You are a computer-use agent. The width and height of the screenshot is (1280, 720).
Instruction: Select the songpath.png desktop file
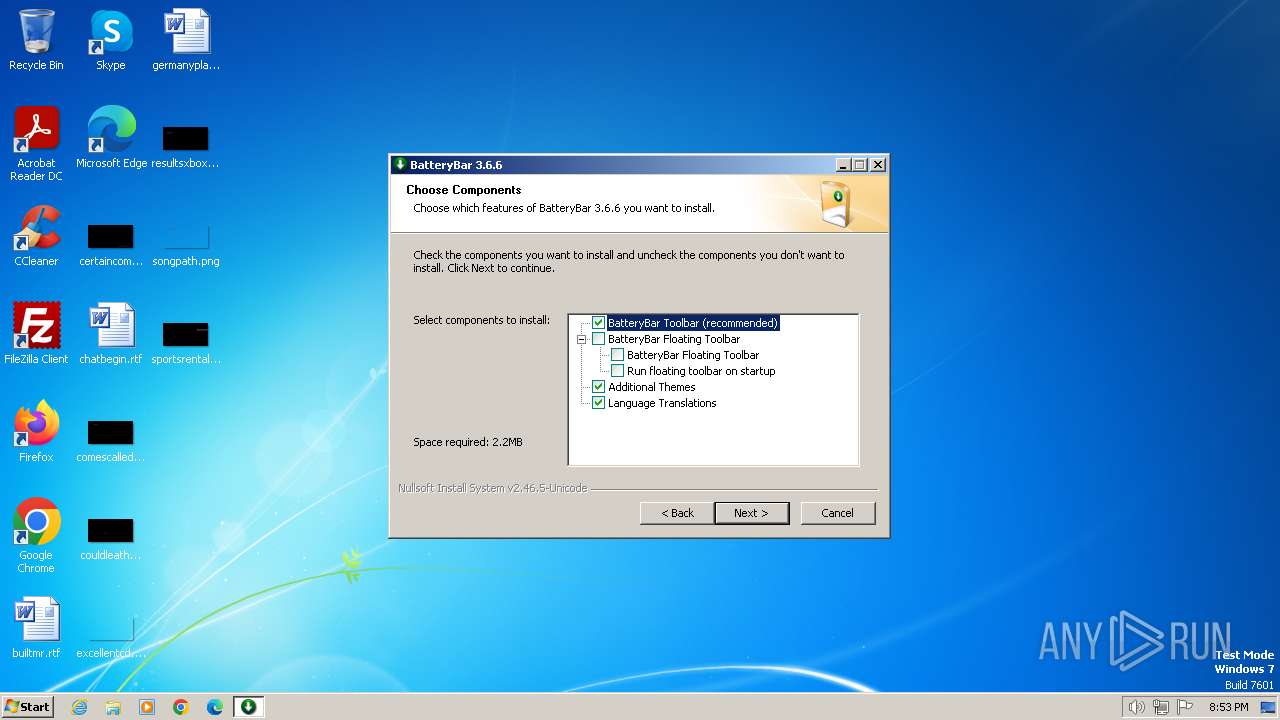[x=186, y=242]
